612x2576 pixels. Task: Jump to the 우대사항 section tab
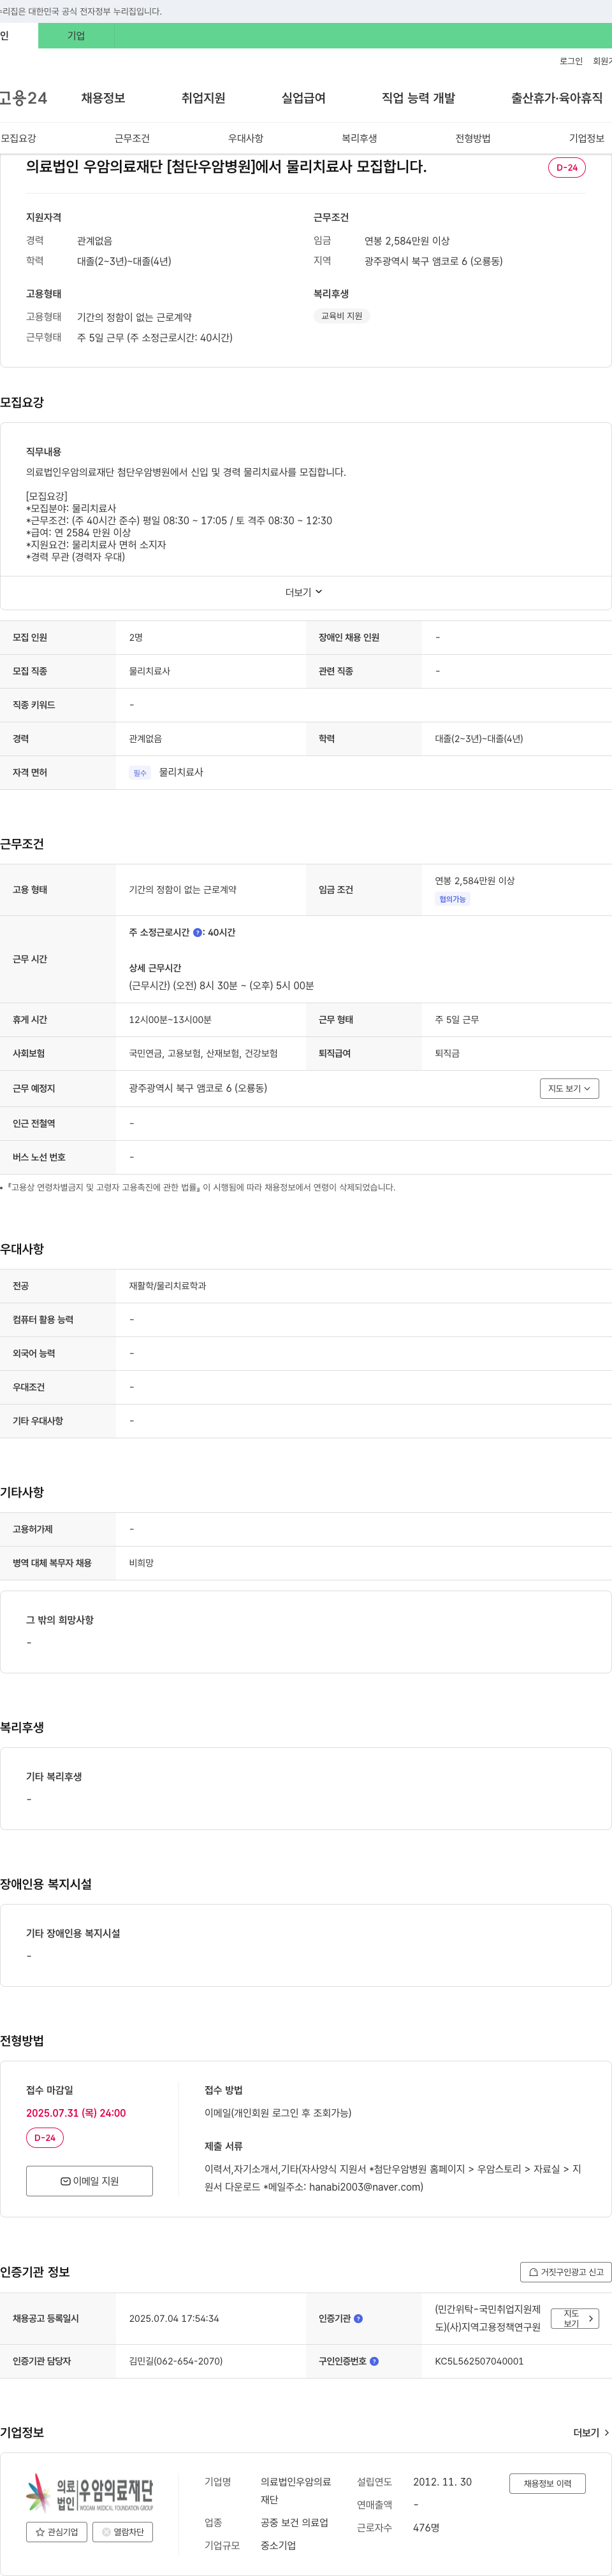point(246,138)
